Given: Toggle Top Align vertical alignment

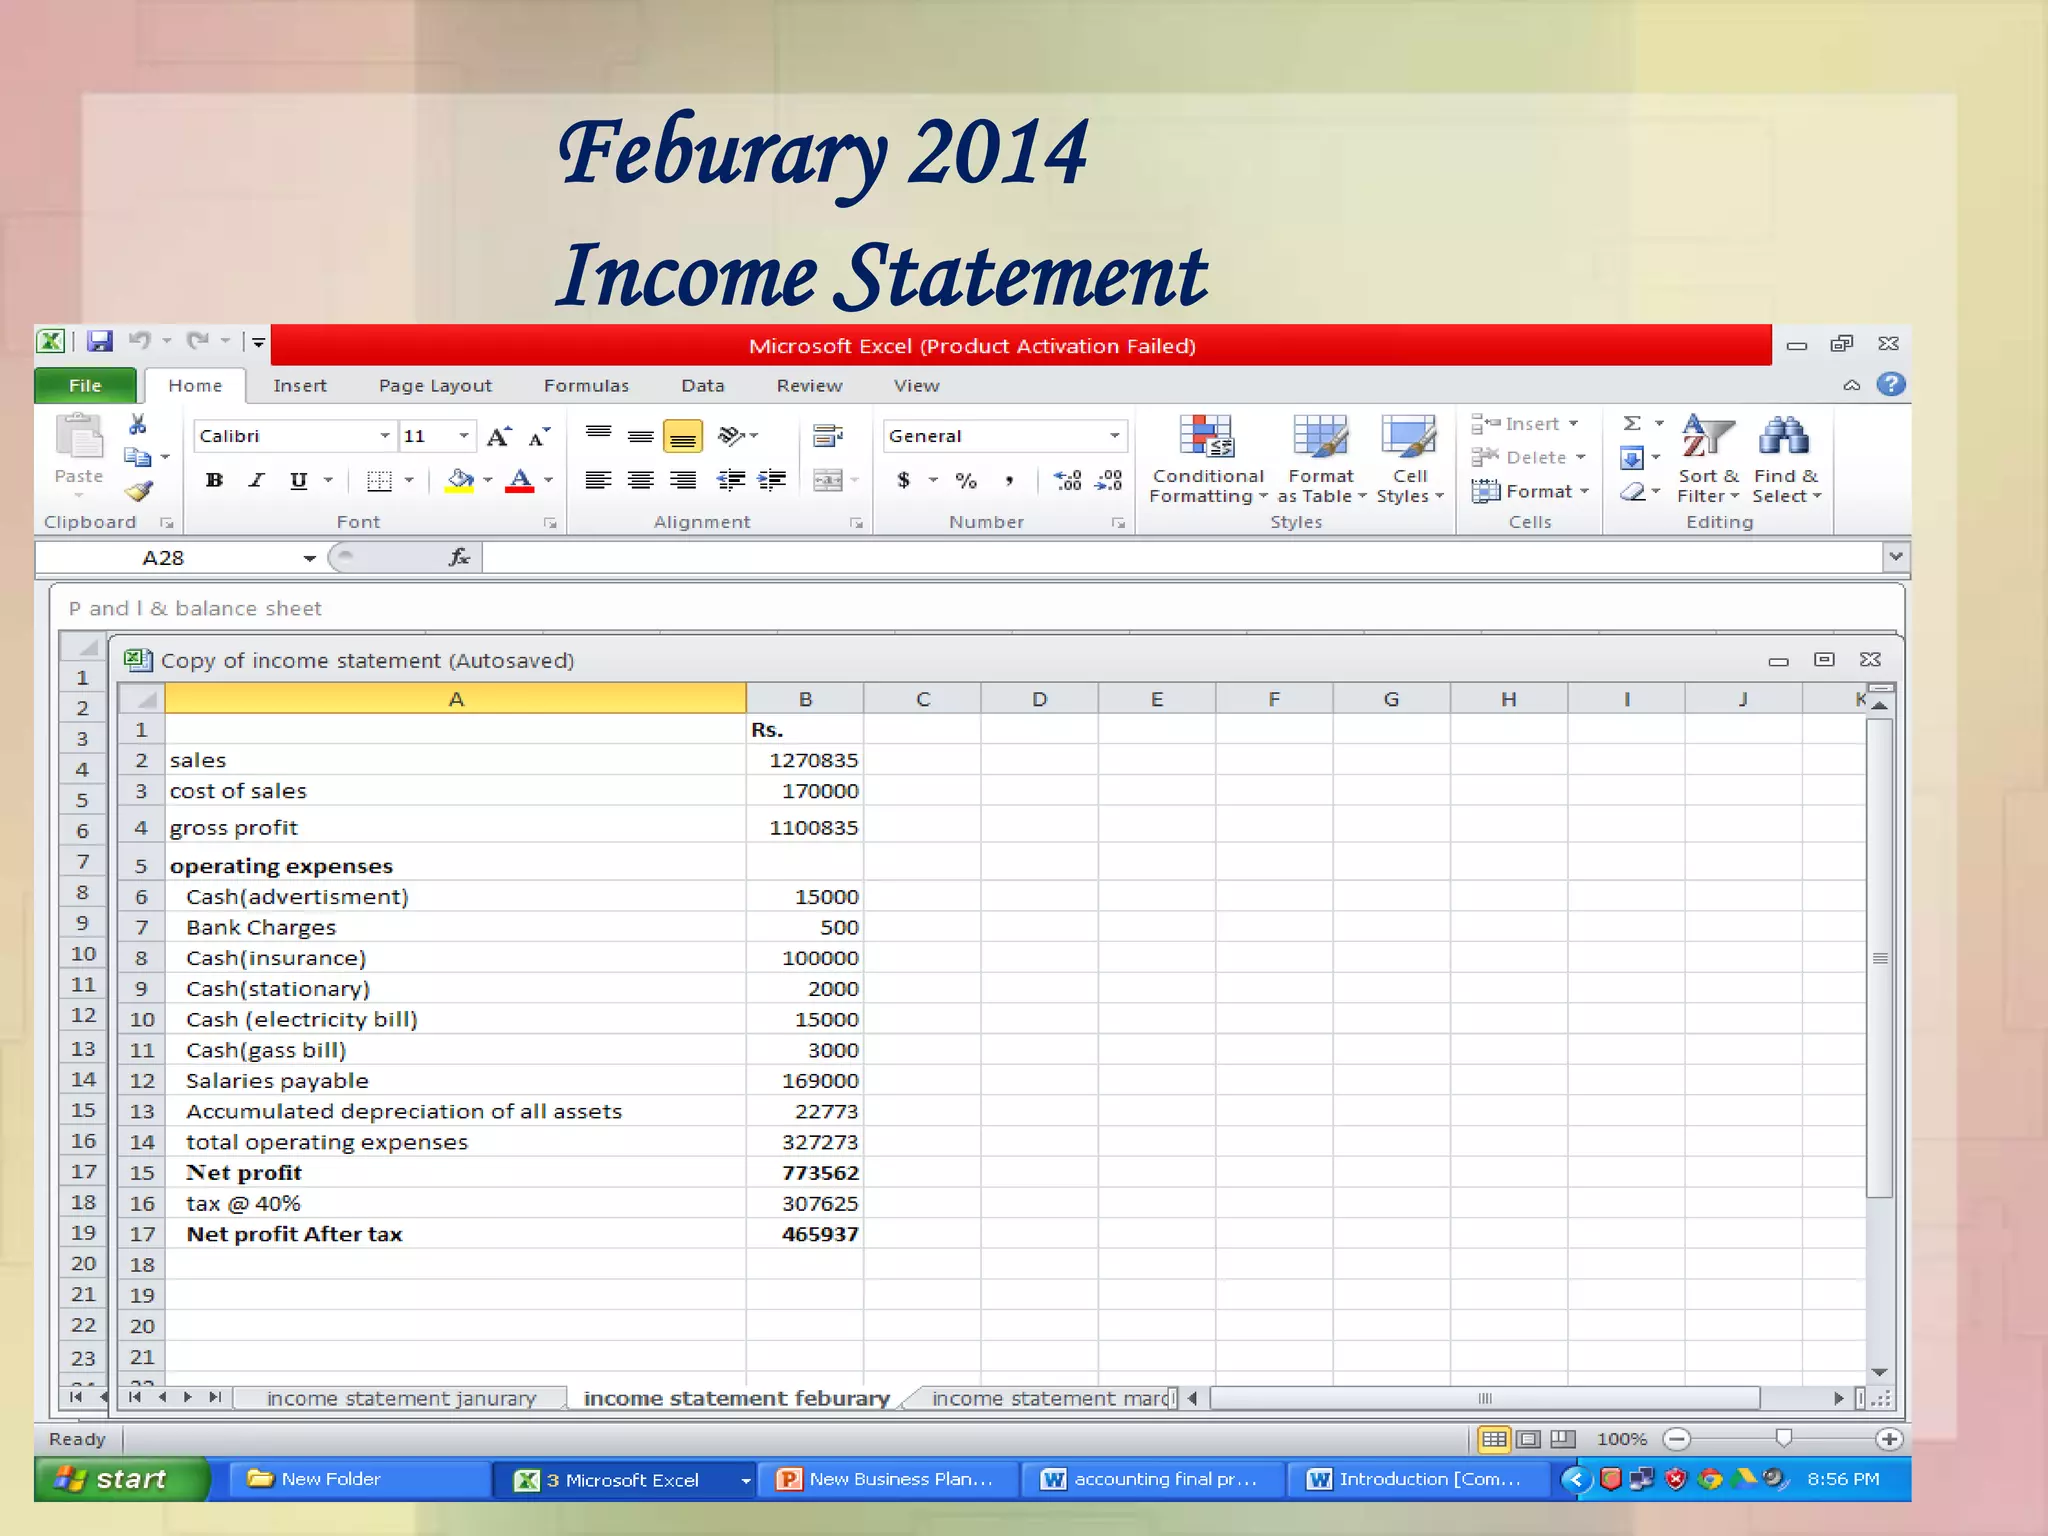Looking at the screenshot, I should click(598, 436).
